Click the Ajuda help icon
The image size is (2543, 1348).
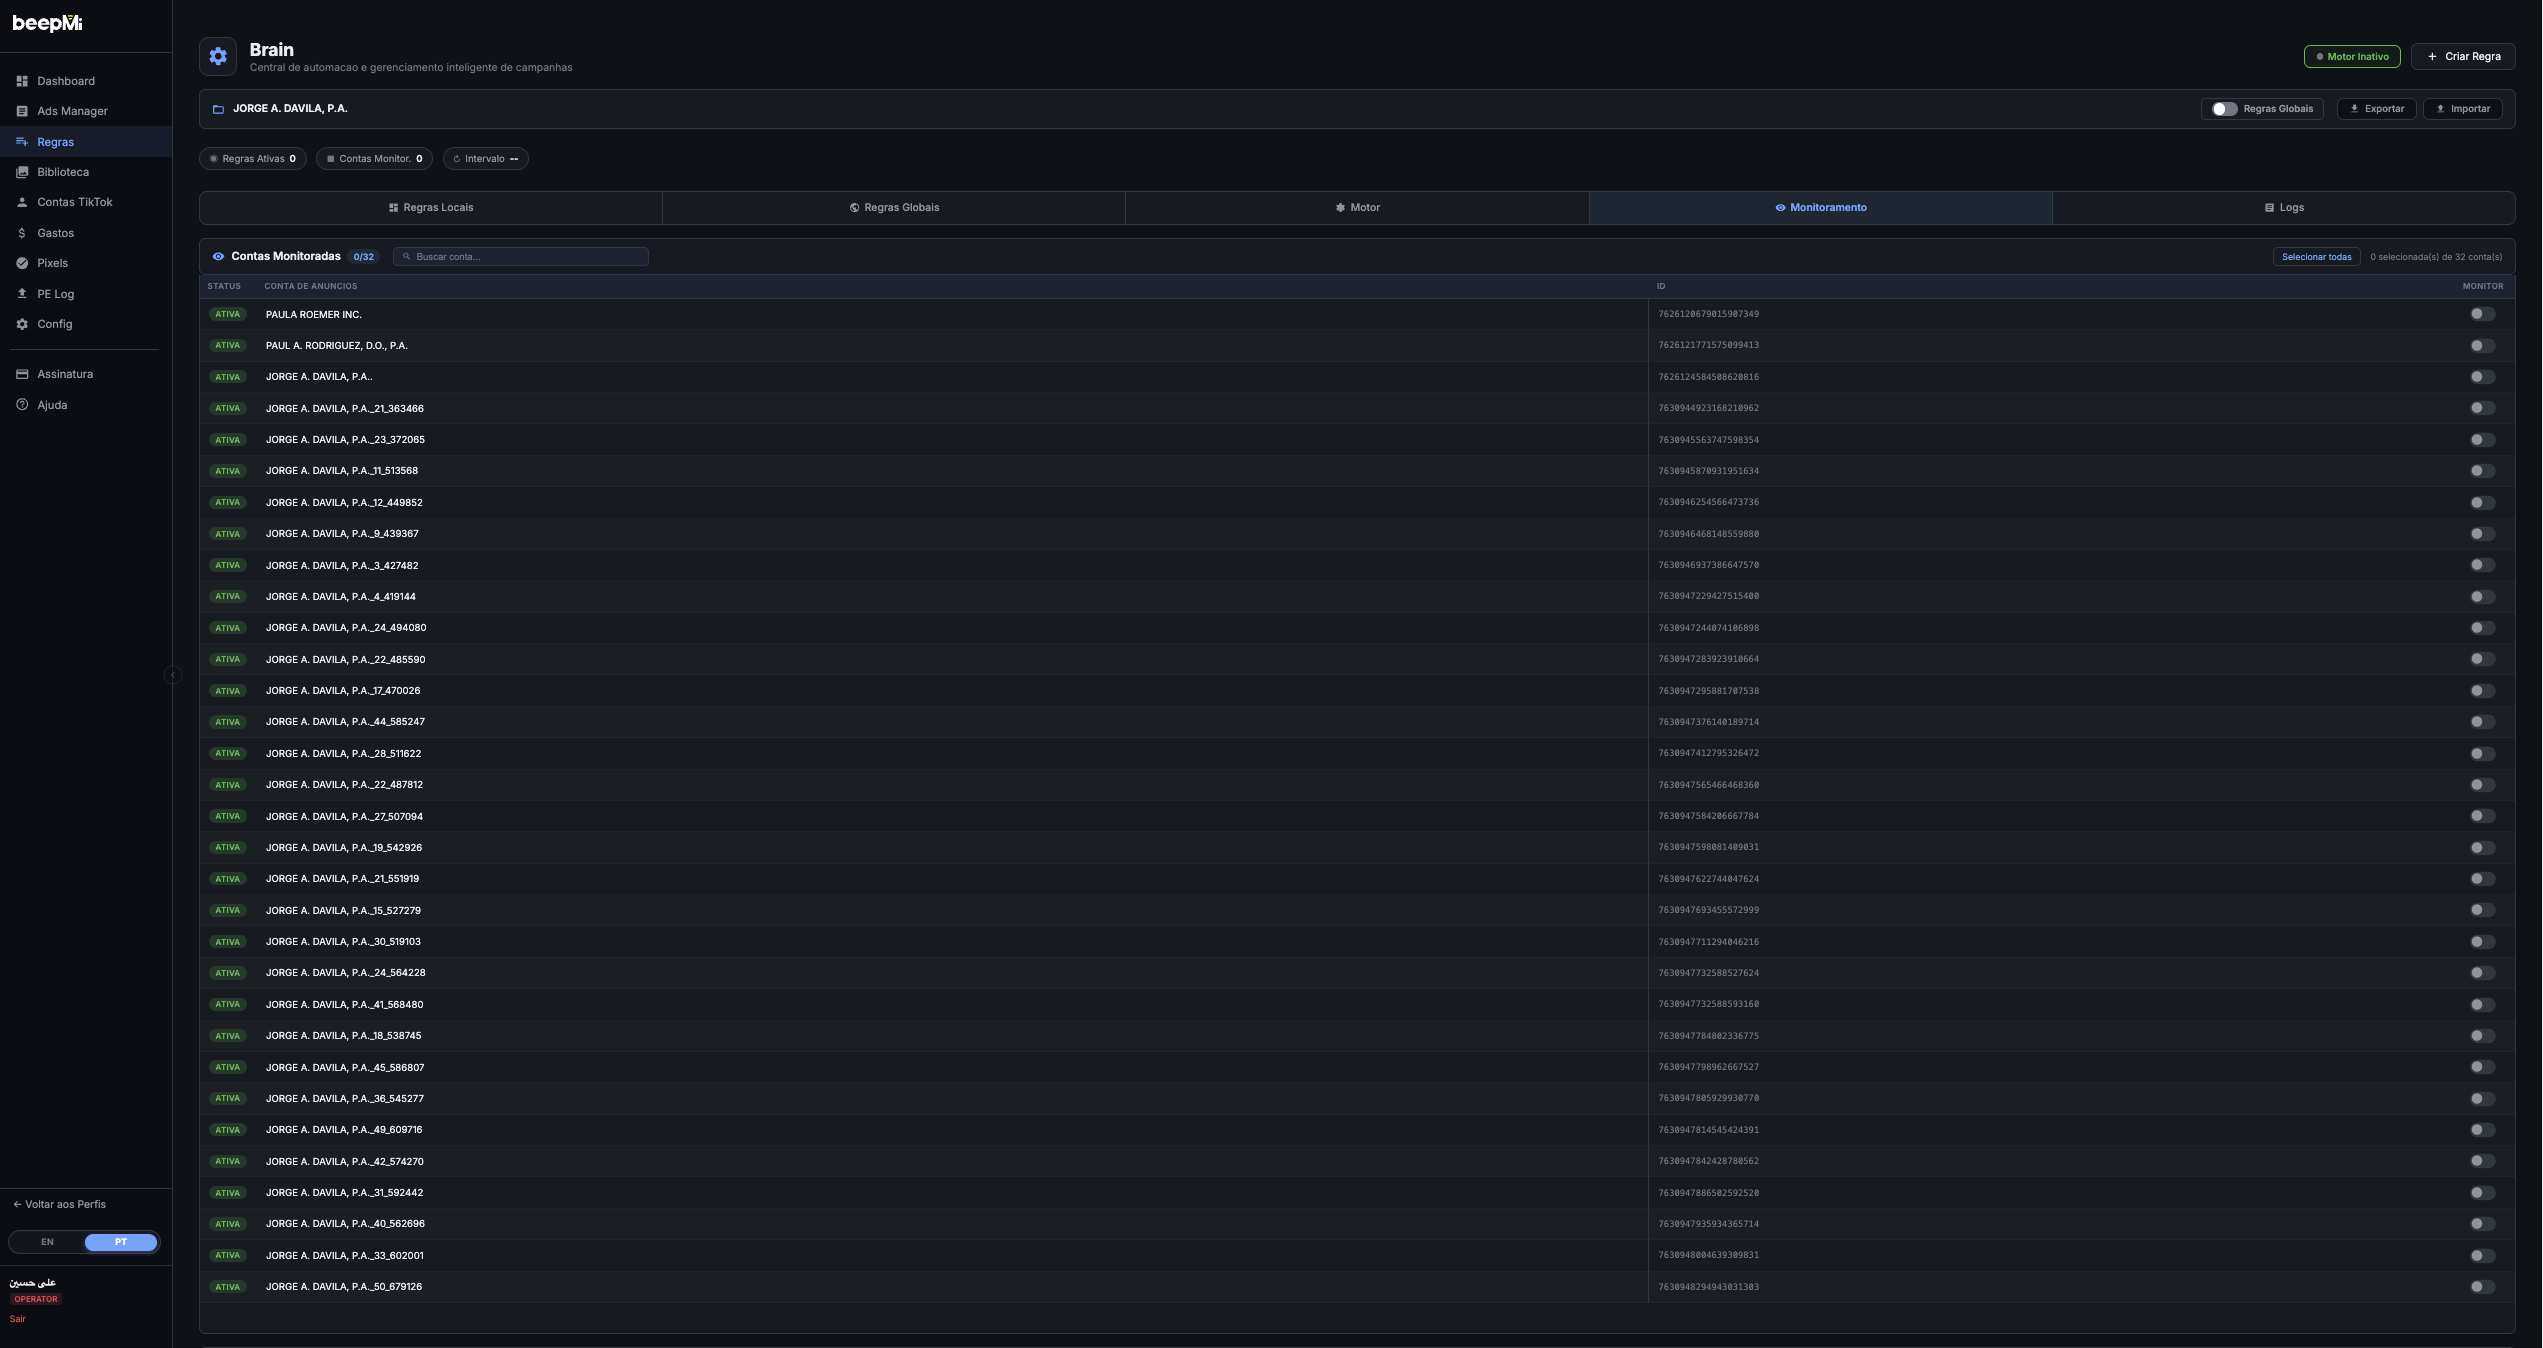click(x=22, y=405)
